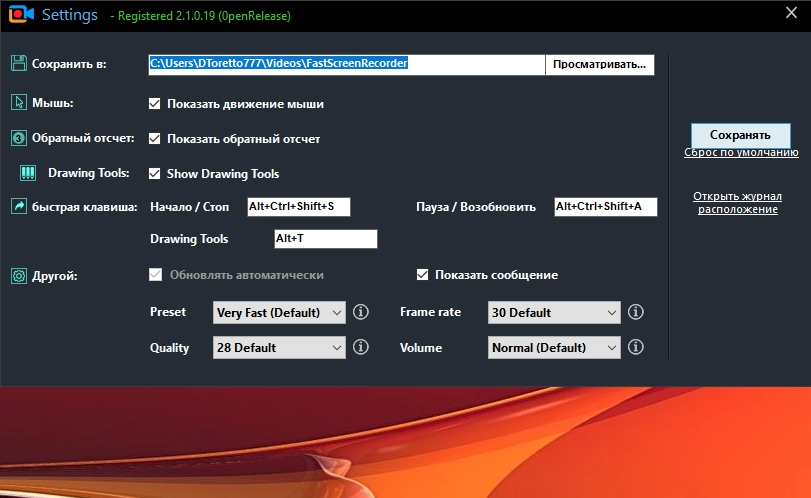811x498 pixels.
Task: Open info icon next to Frame rate
Action: pos(636,312)
